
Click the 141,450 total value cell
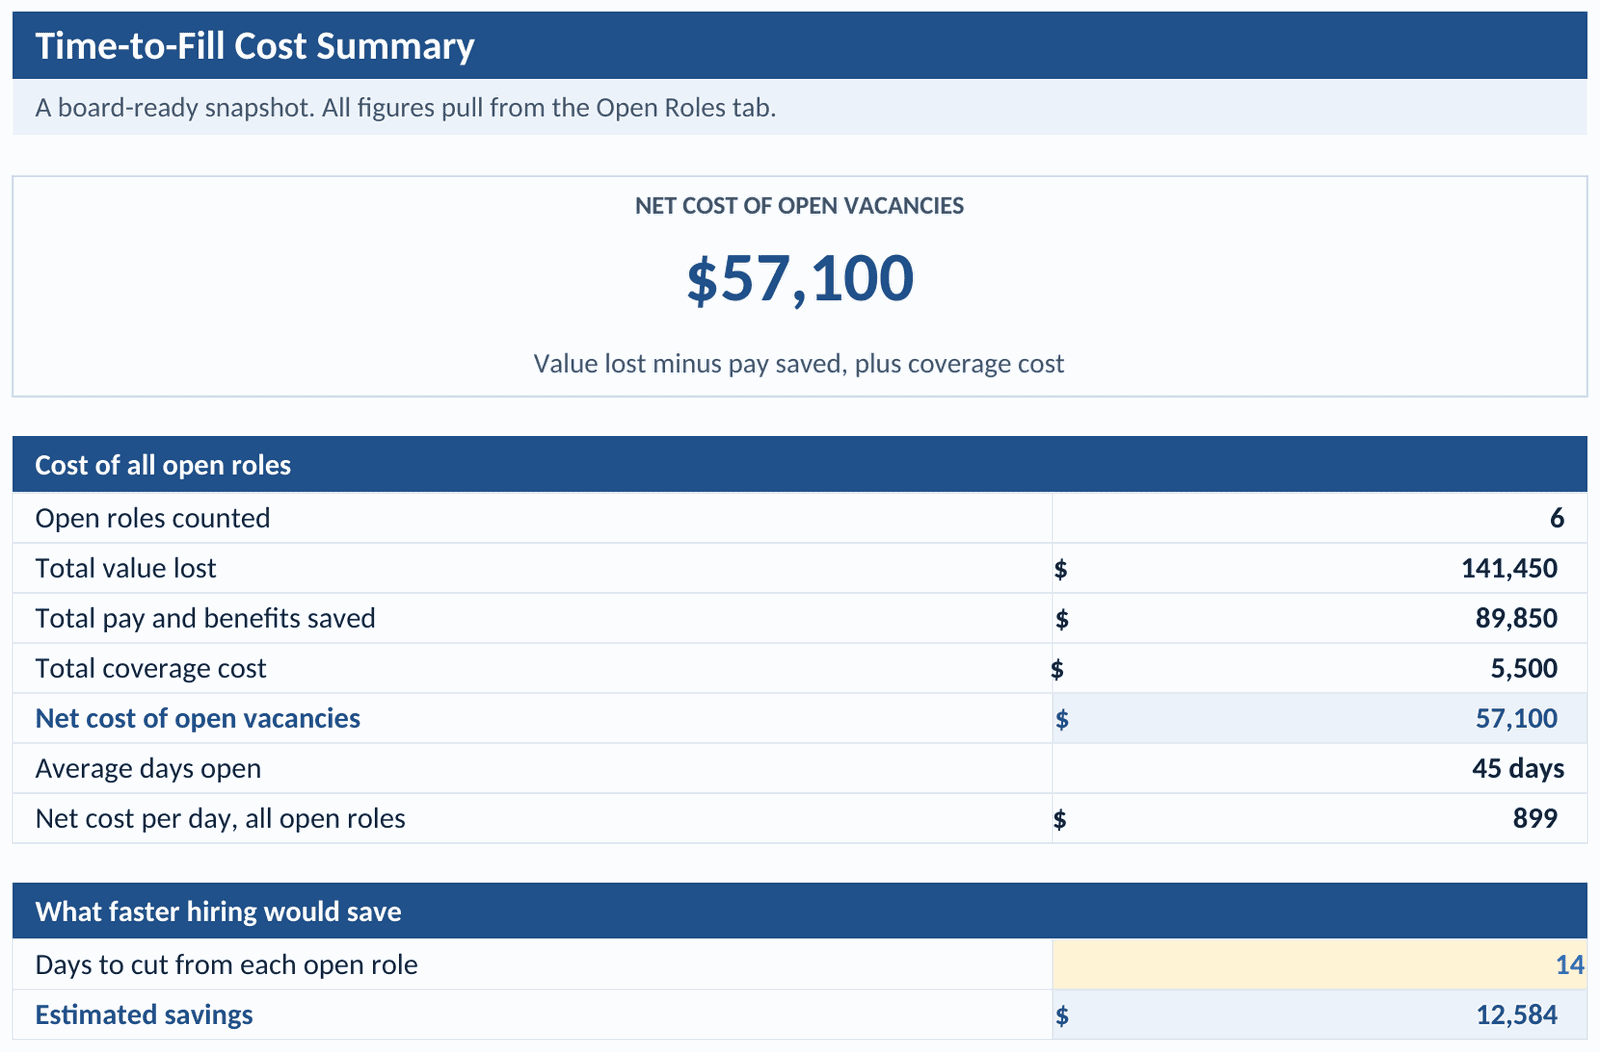click(1319, 568)
